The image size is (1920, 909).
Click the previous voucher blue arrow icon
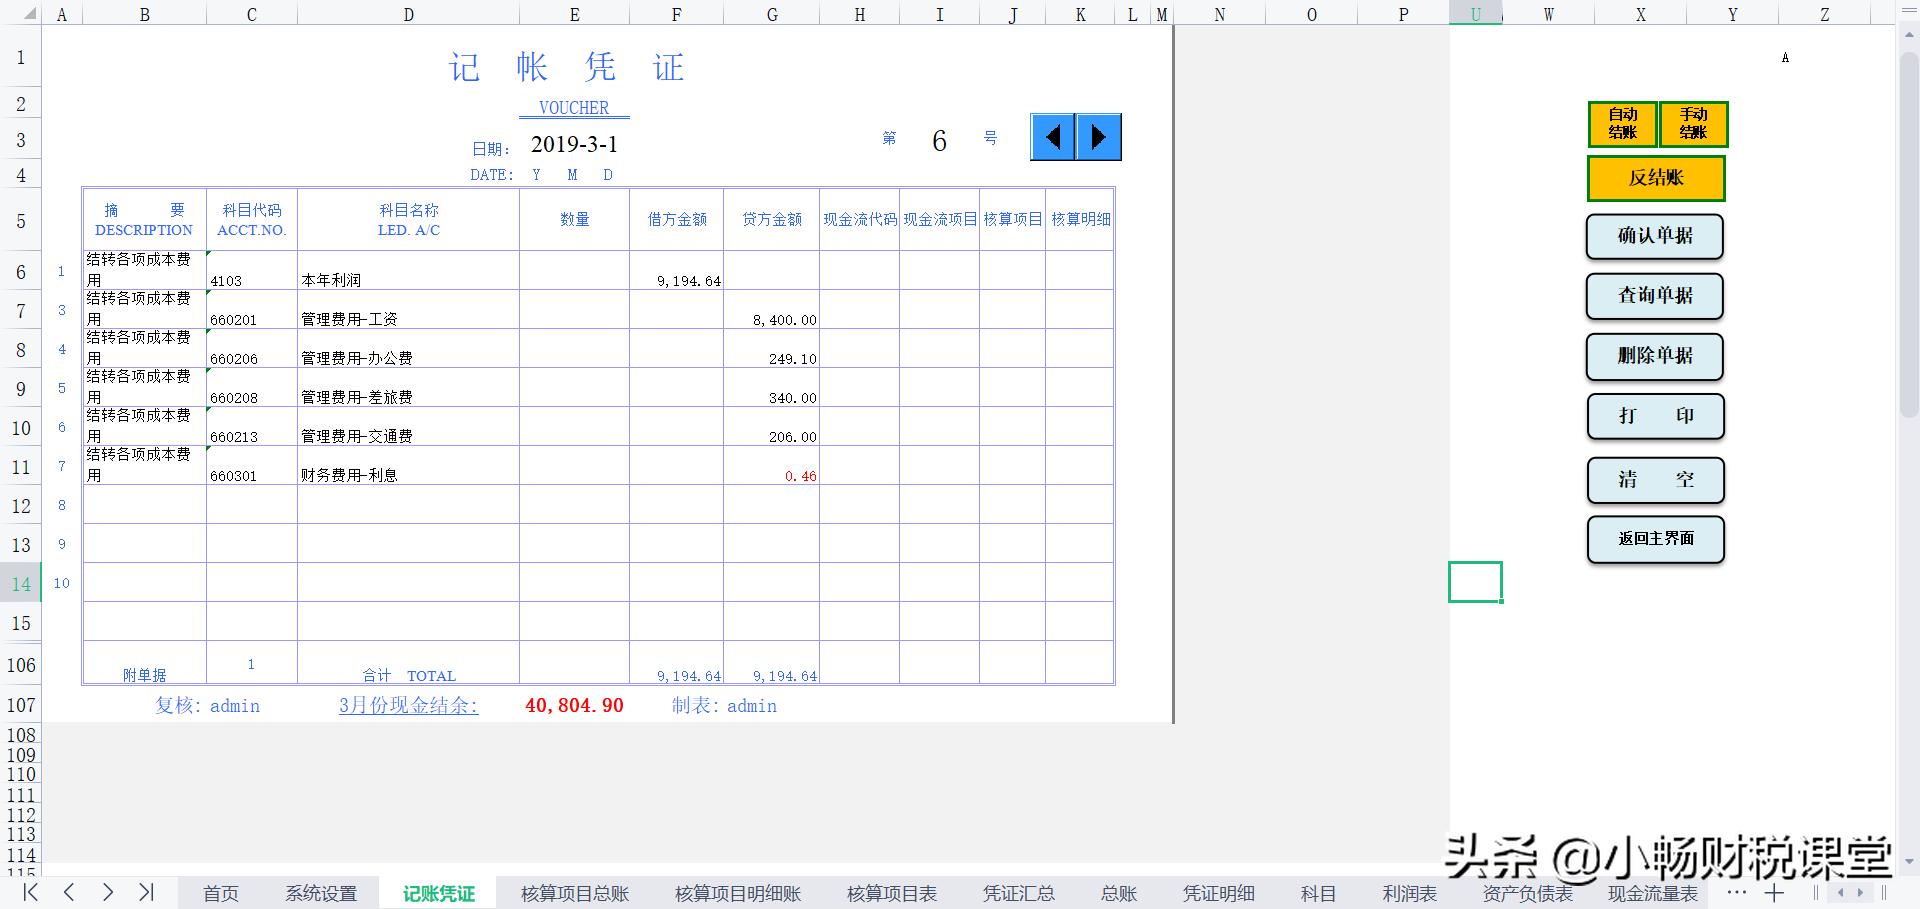tap(1052, 137)
